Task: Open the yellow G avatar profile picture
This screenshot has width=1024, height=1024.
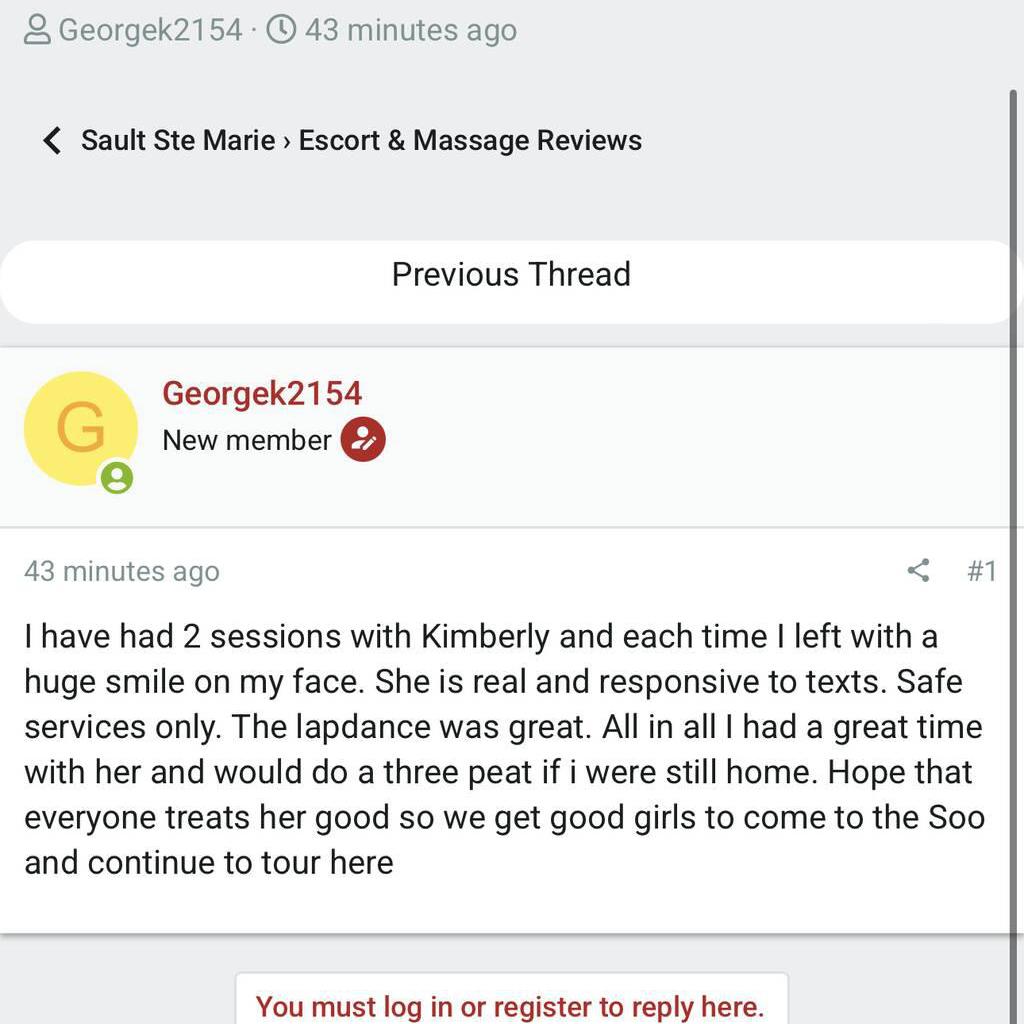Action: coord(80,428)
